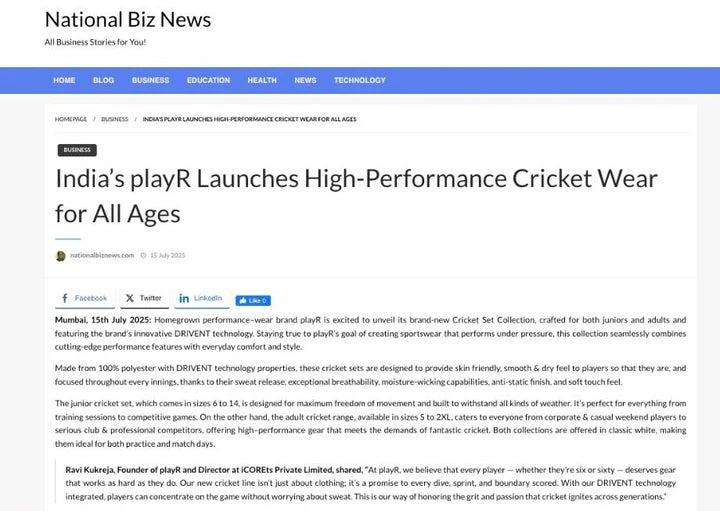Click the paragraph starting The junior cricket set
The image size is (720, 511).
pyautogui.click(x=370, y=423)
